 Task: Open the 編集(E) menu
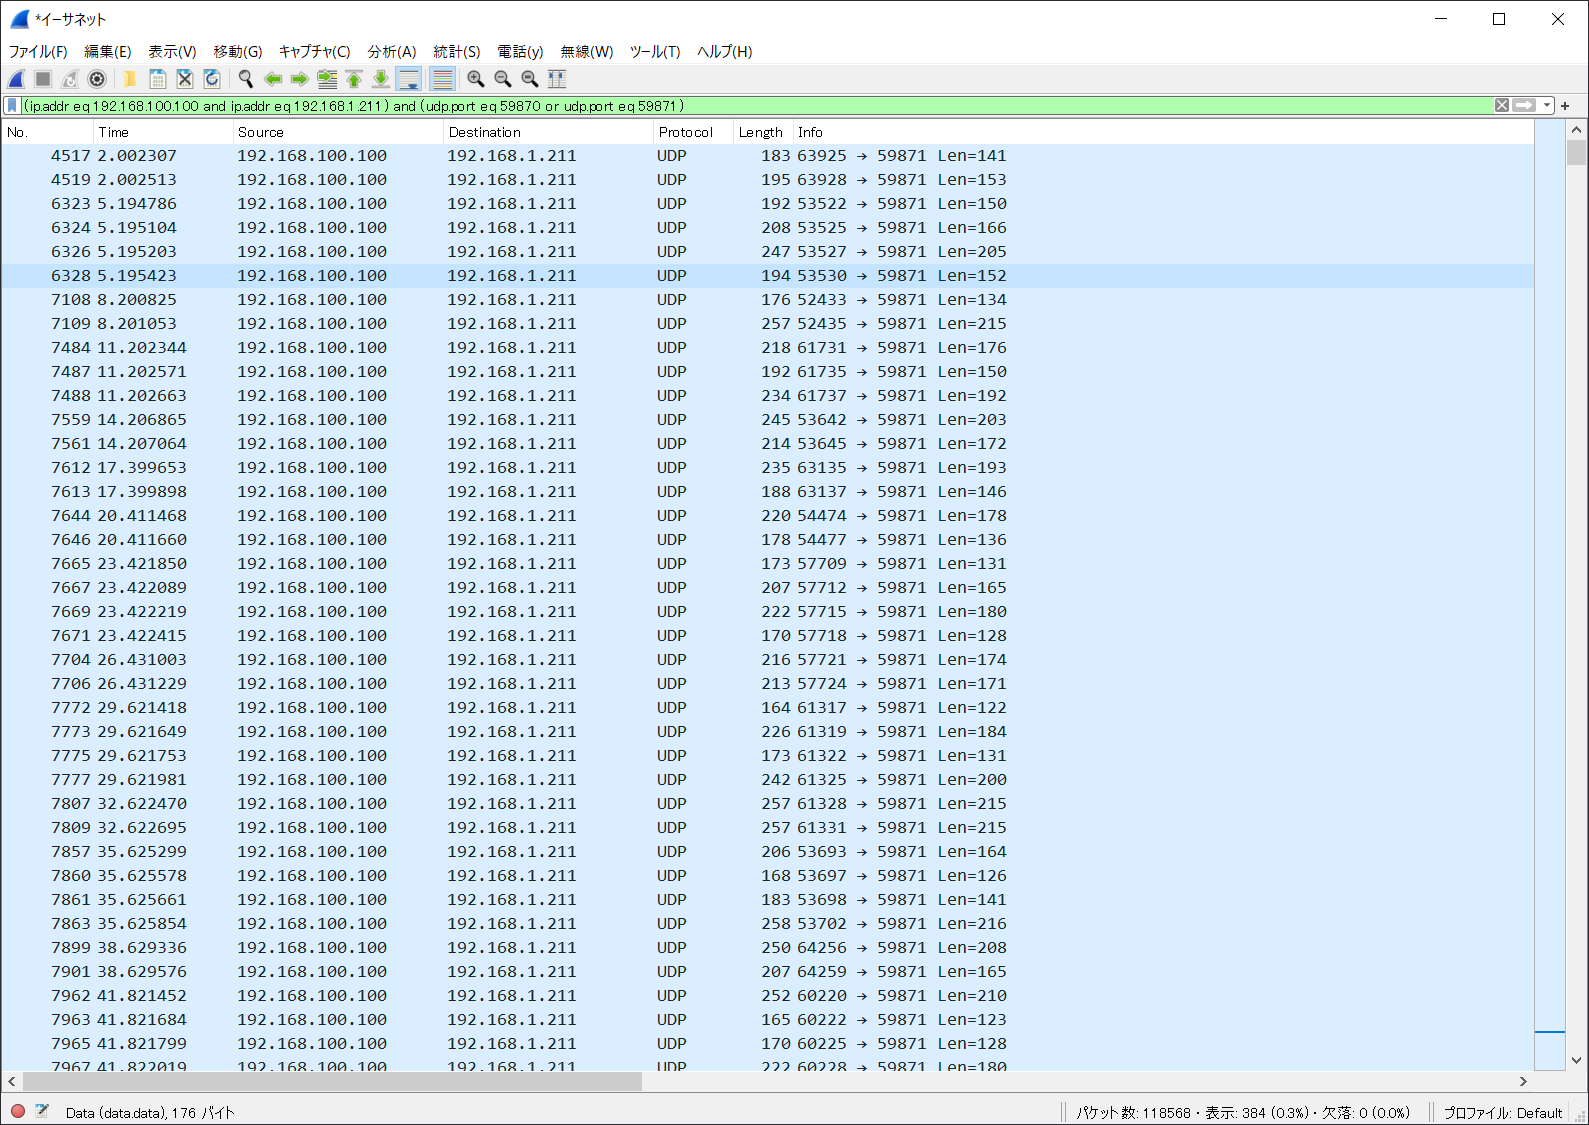(x=108, y=52)
